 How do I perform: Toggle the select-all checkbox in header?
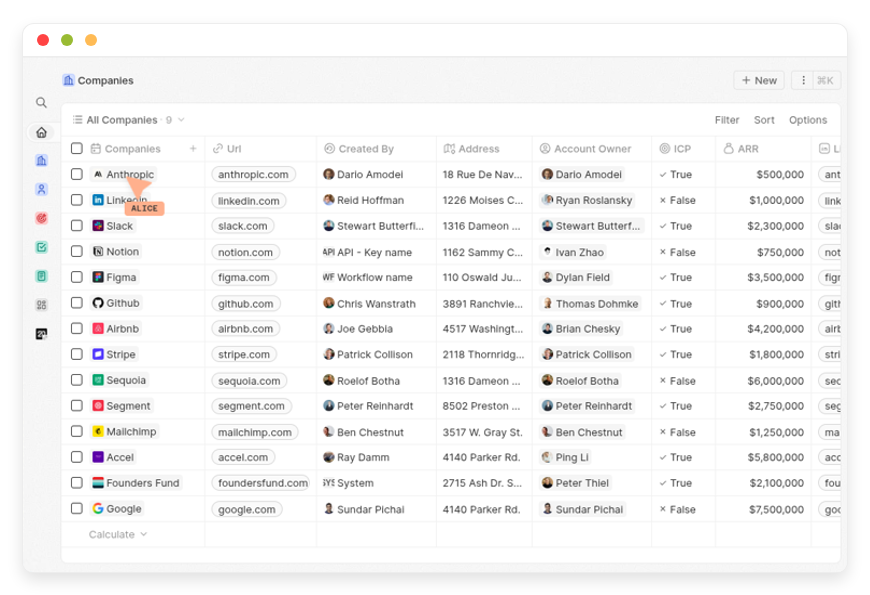tap(77, 148)
